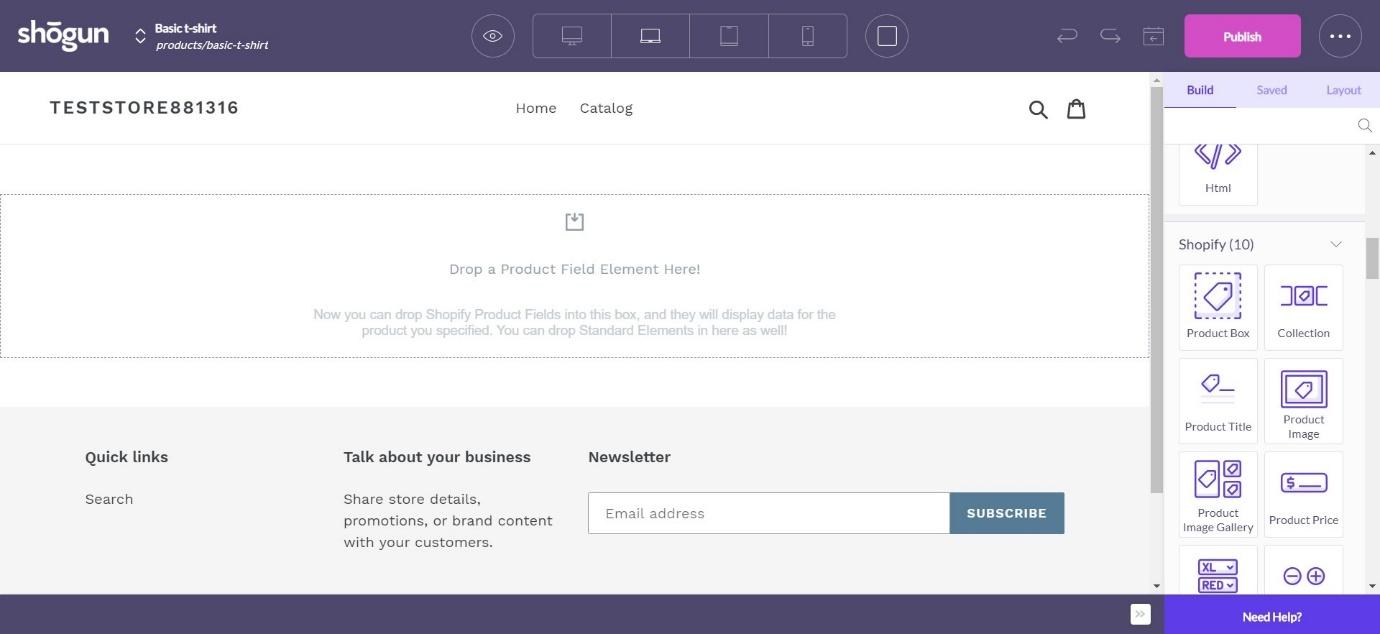Switch to the Saved tab

coord(1272,90)
